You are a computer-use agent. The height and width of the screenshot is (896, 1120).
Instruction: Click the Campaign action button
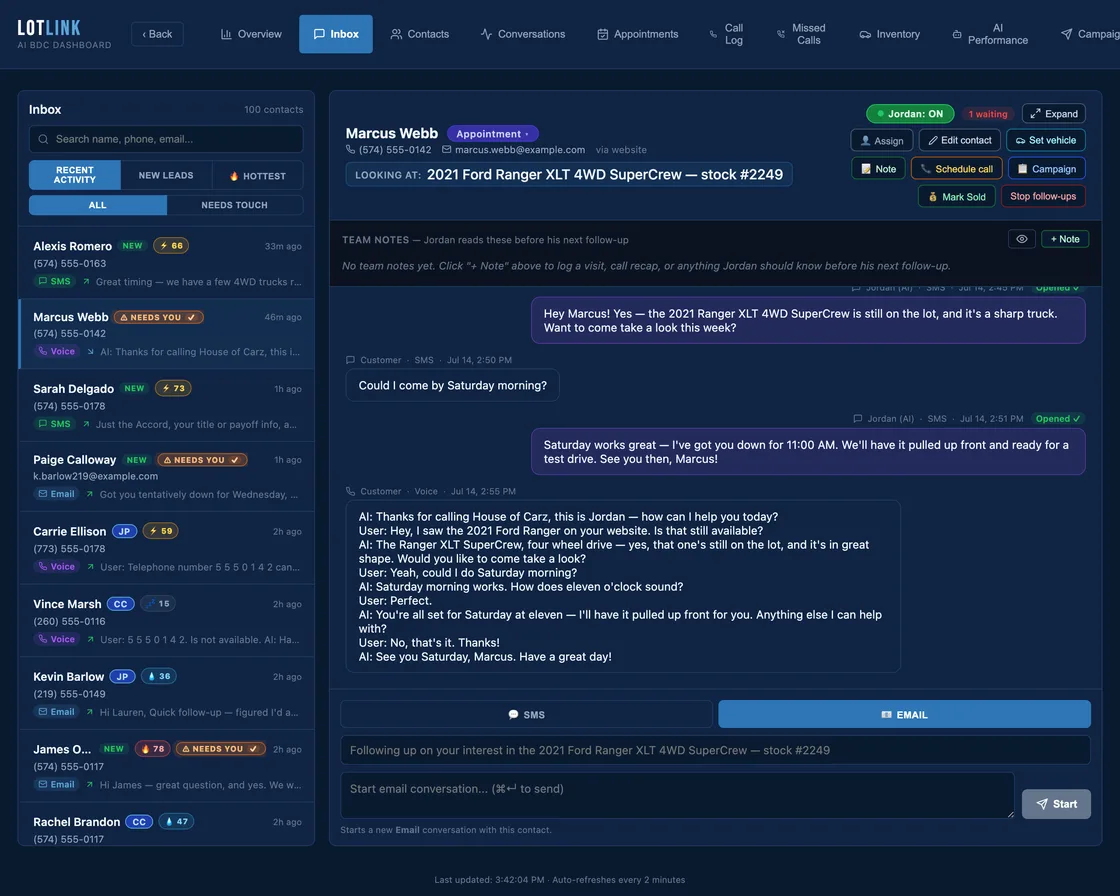[x=1046, y=169]
